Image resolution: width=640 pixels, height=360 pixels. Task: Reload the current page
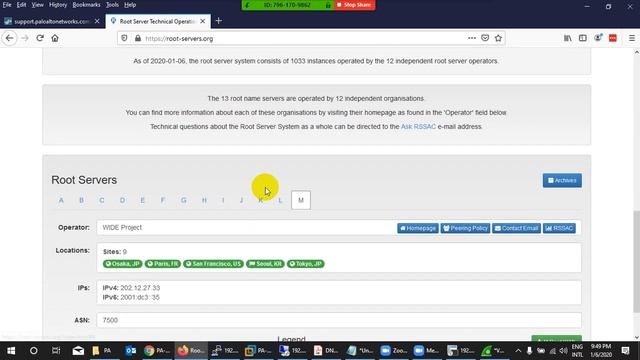40,38
